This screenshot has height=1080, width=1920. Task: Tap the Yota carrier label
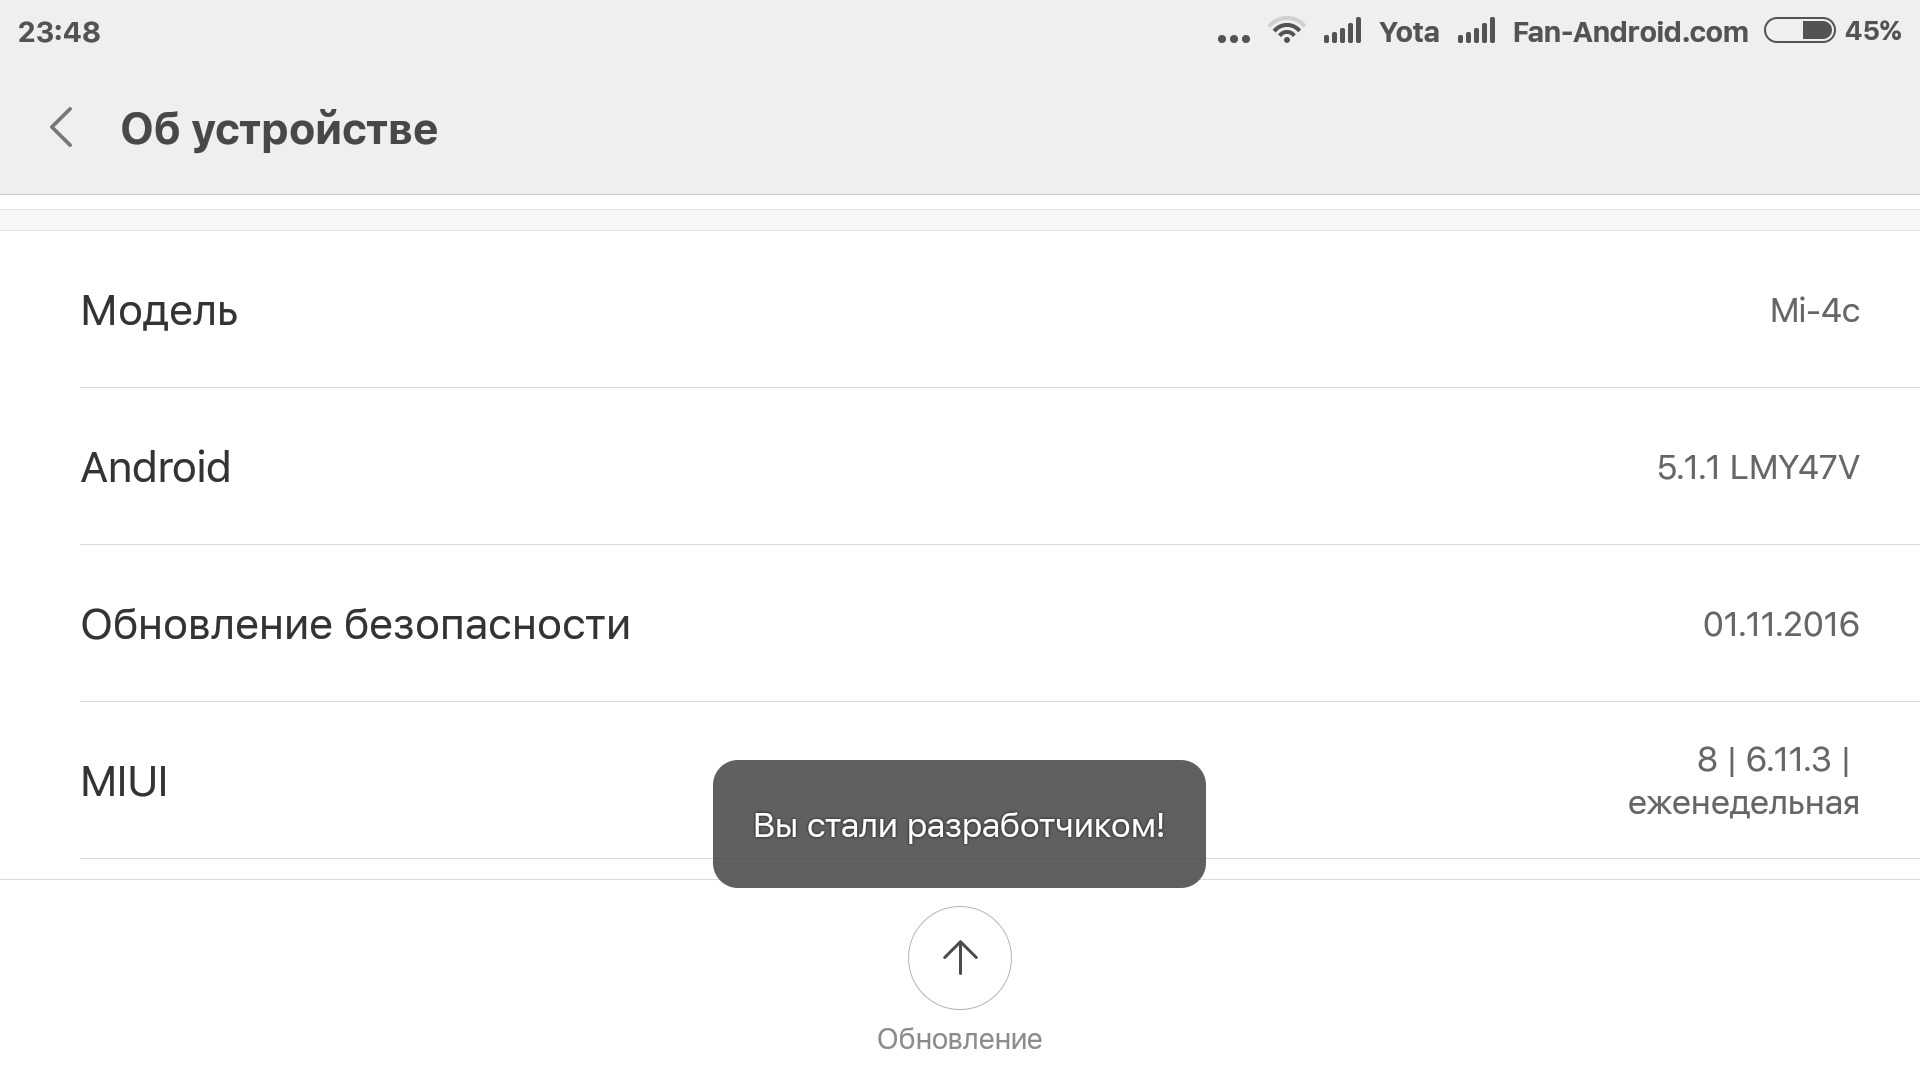pos(1408,32)
